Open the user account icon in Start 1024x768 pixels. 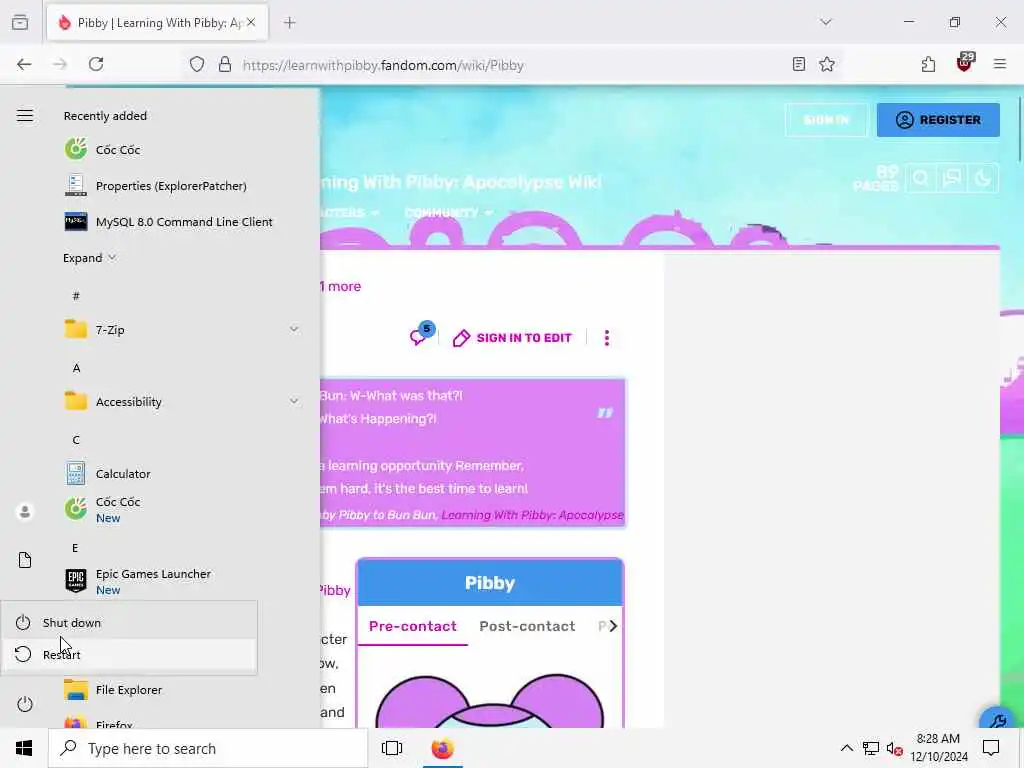[25, 511]
